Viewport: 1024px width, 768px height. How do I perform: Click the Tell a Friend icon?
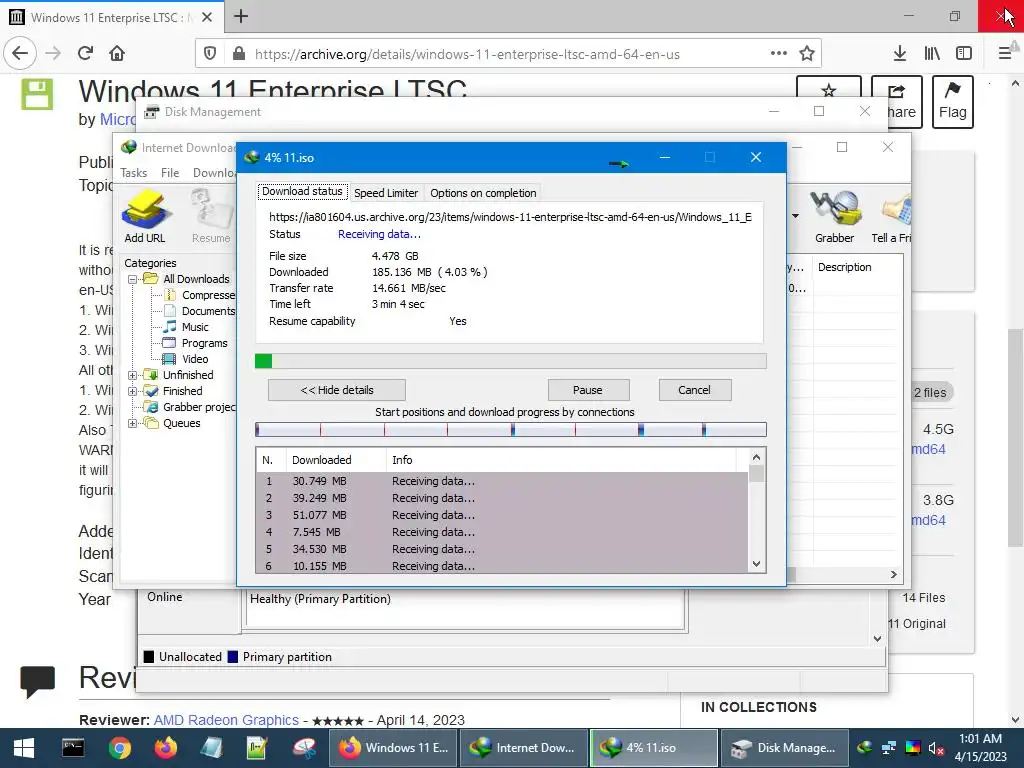(892, 217)
